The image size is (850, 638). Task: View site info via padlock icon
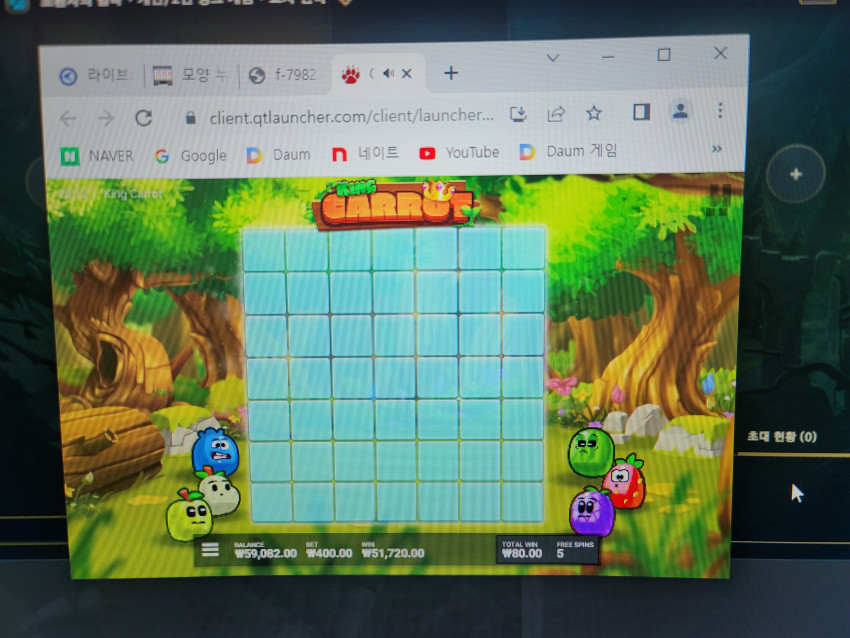[x=190, y=118]
